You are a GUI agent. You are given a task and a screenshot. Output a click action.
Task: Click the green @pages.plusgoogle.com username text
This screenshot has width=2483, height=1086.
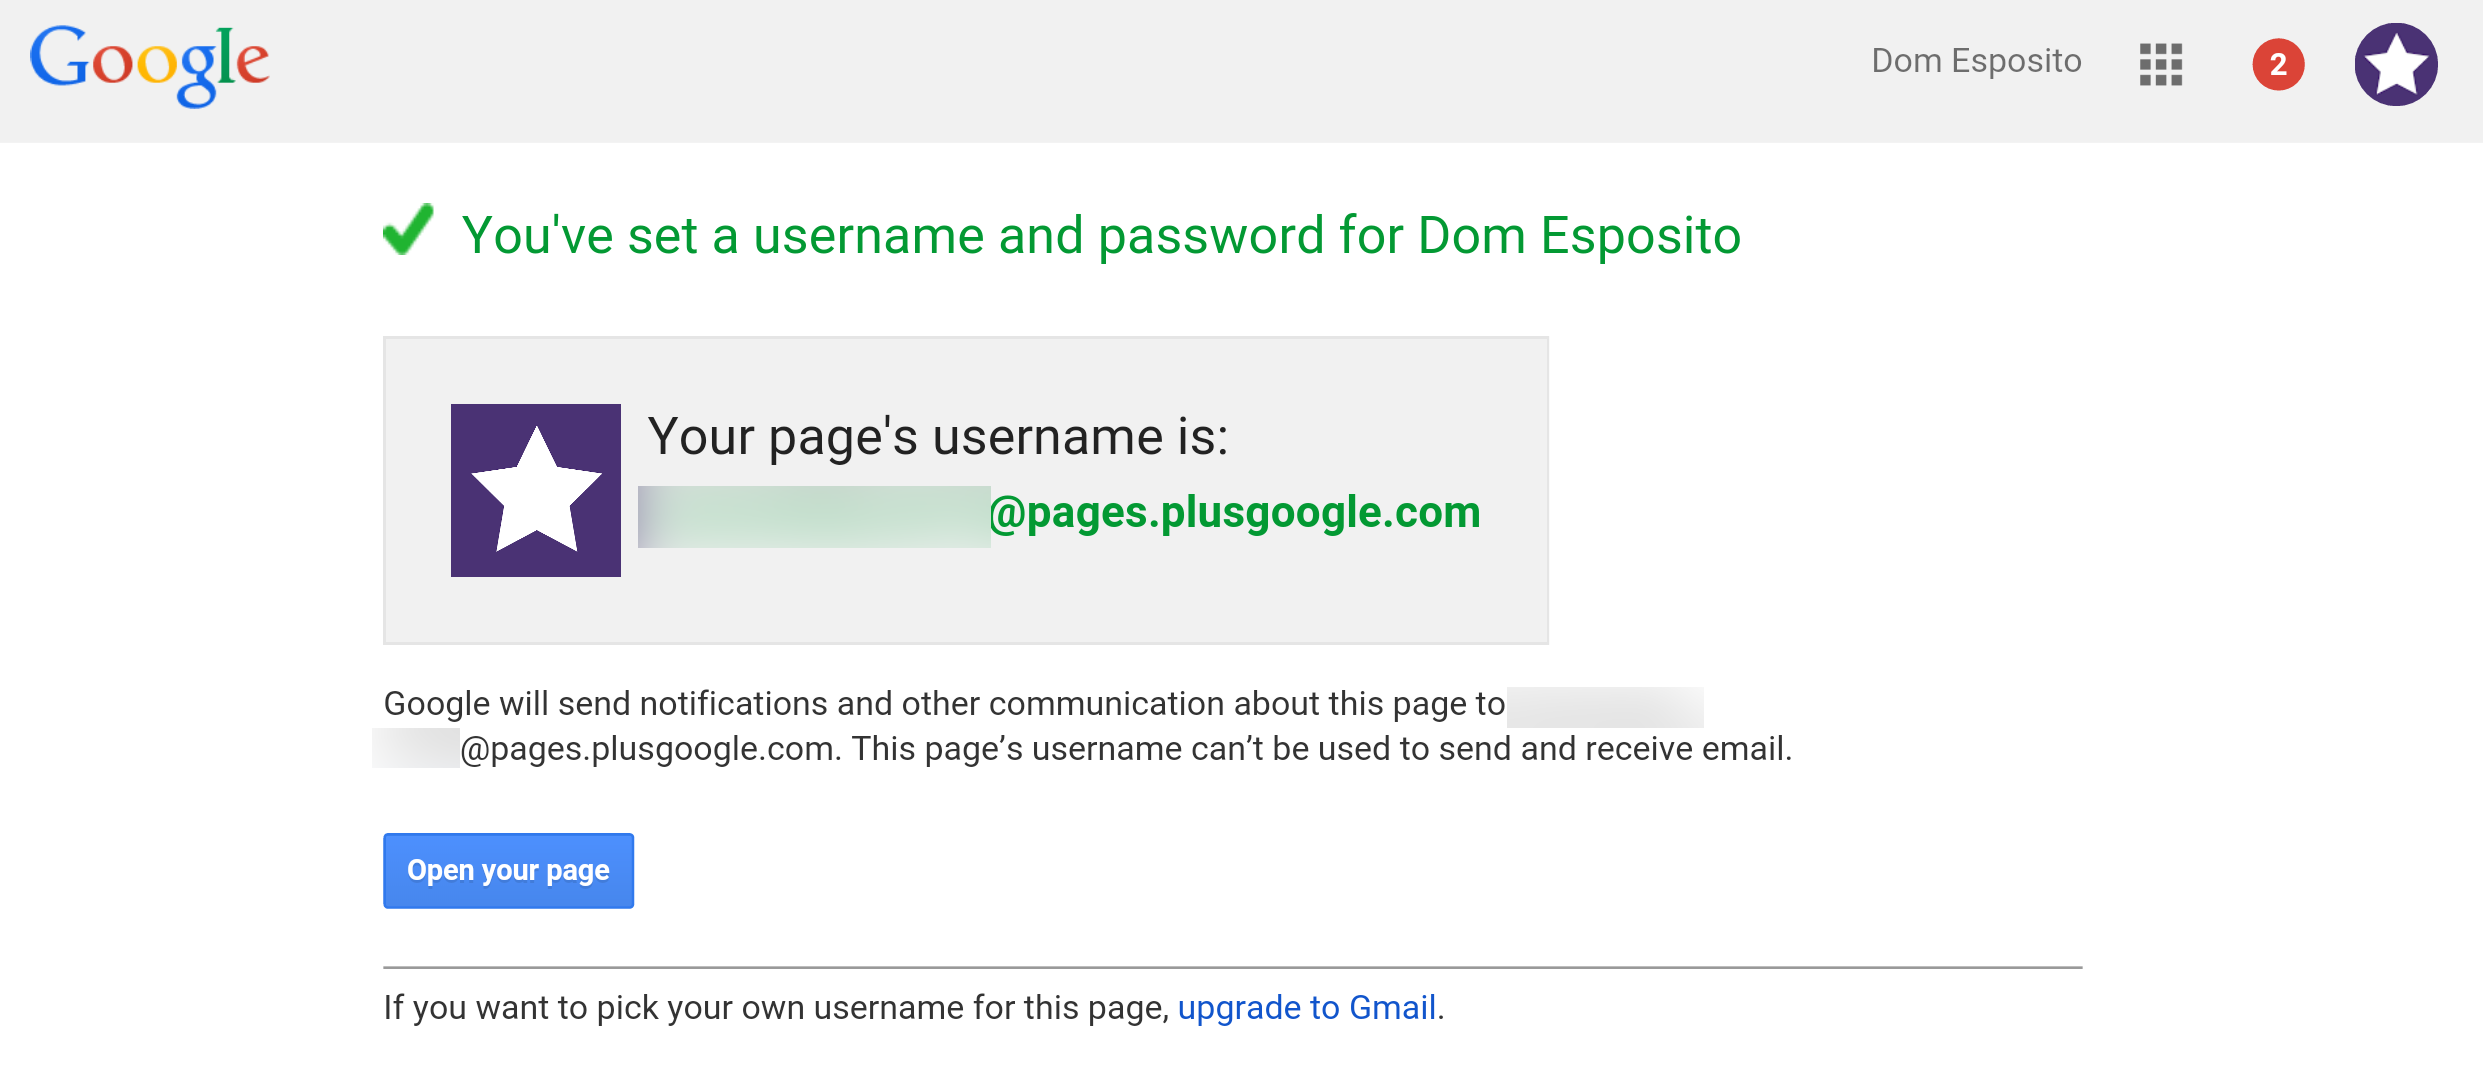click(x=1235, y=513)
